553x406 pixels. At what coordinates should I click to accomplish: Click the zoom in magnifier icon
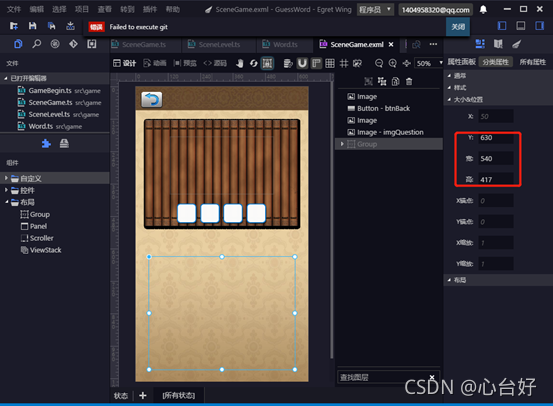(393, 63)
